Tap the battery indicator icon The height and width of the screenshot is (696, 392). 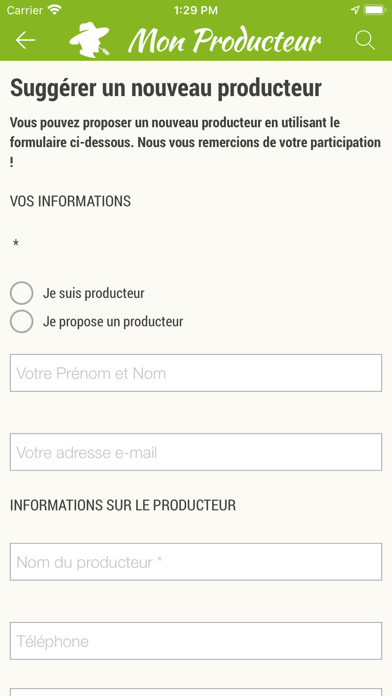[x=375, y=10]
